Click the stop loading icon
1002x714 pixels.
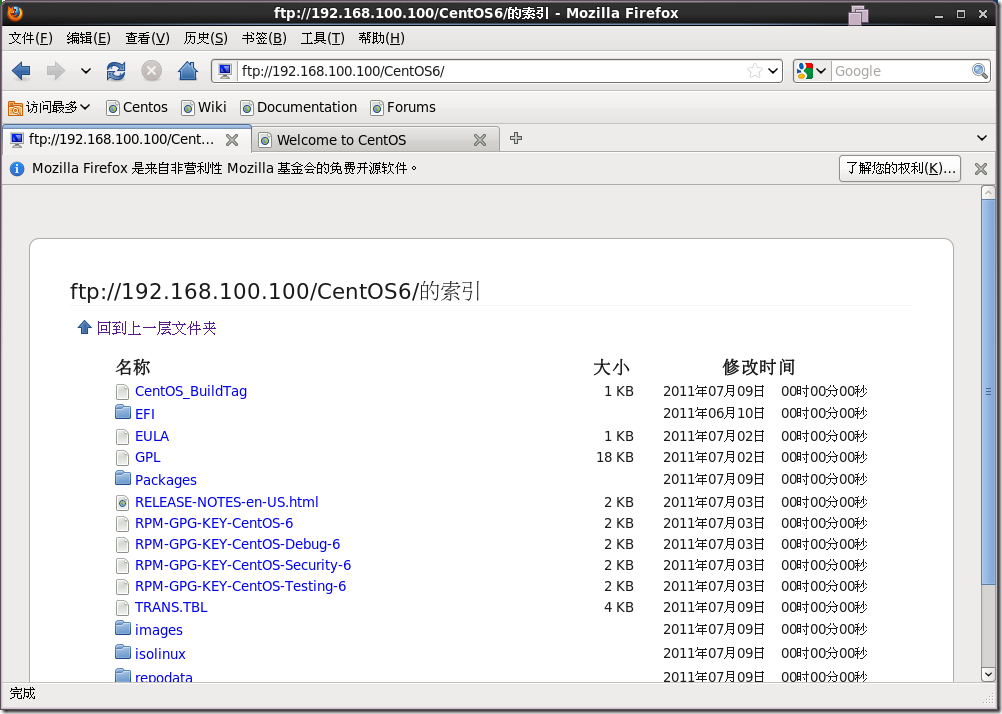(x=151, y=71)
